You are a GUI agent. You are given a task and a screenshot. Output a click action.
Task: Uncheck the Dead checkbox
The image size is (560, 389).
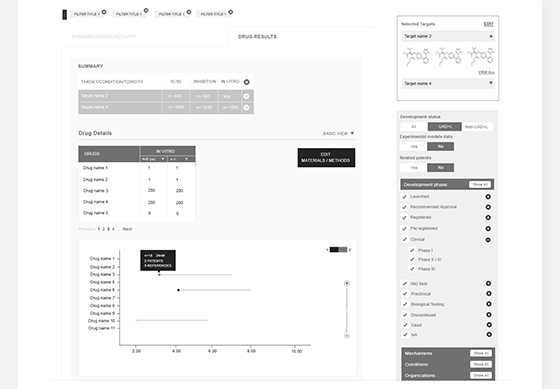[x=405, y=325]
